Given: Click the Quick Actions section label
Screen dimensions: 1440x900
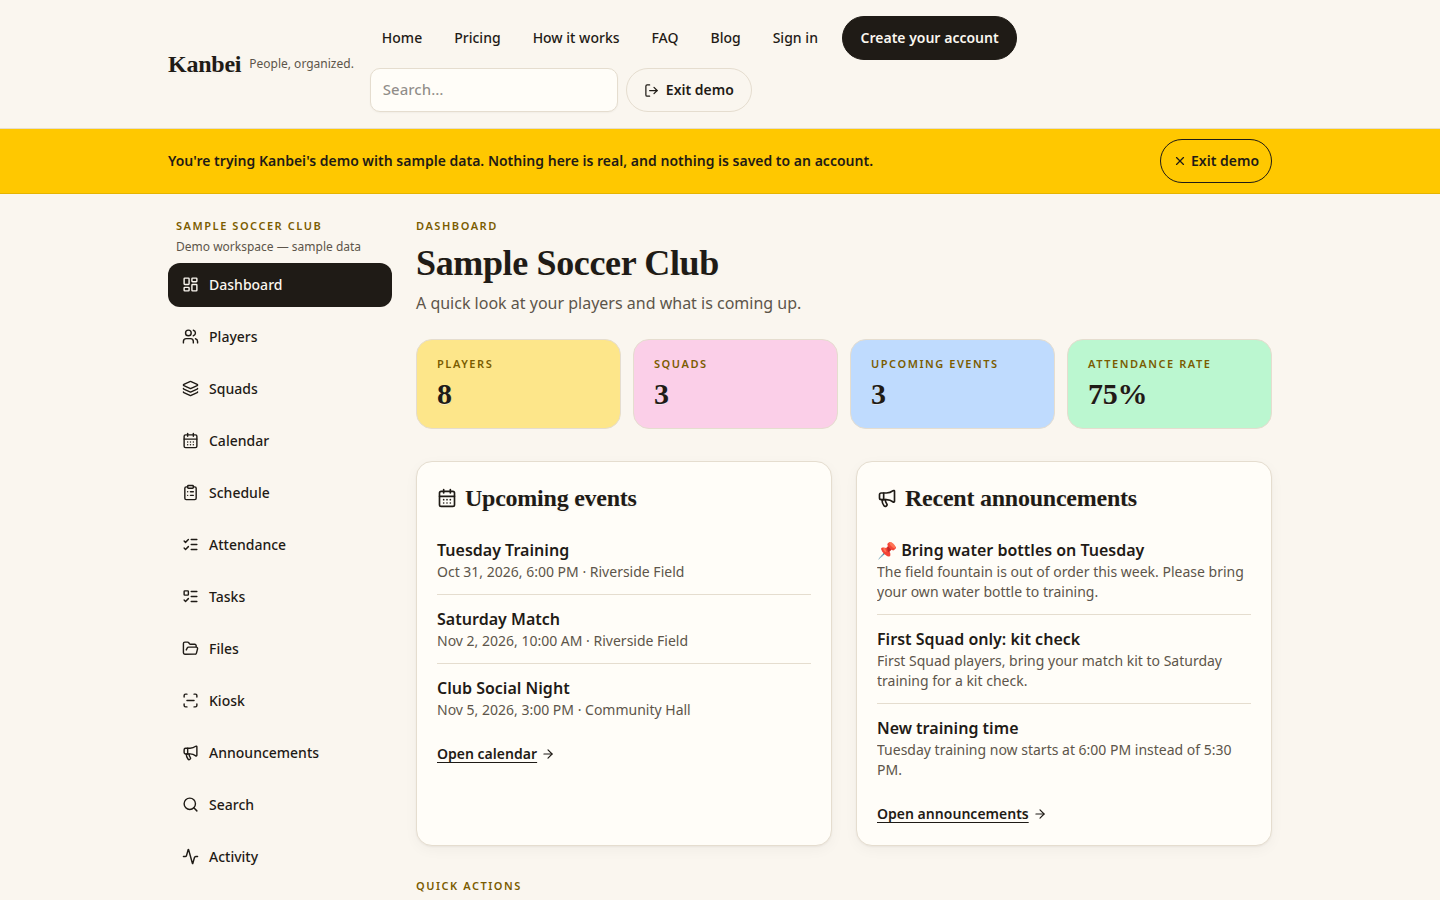Looking at the screenshot, I should [468, 886].
